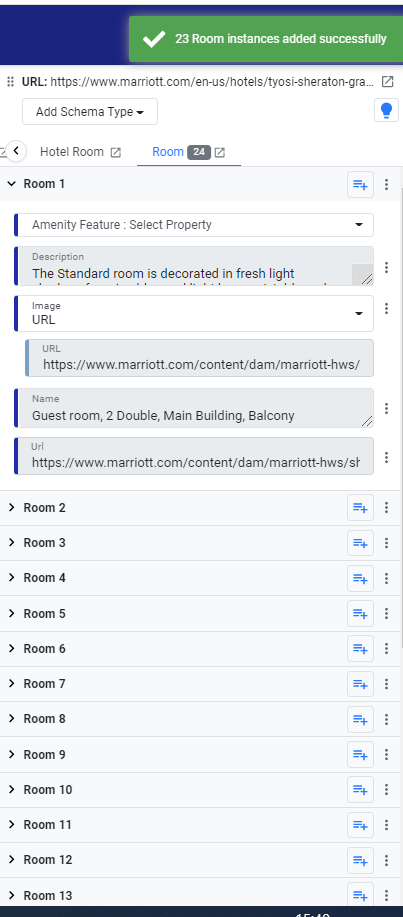Open the three-dot menu beside Description field
Viewport: 403px width, 917px height.
(x=387, y=267)
